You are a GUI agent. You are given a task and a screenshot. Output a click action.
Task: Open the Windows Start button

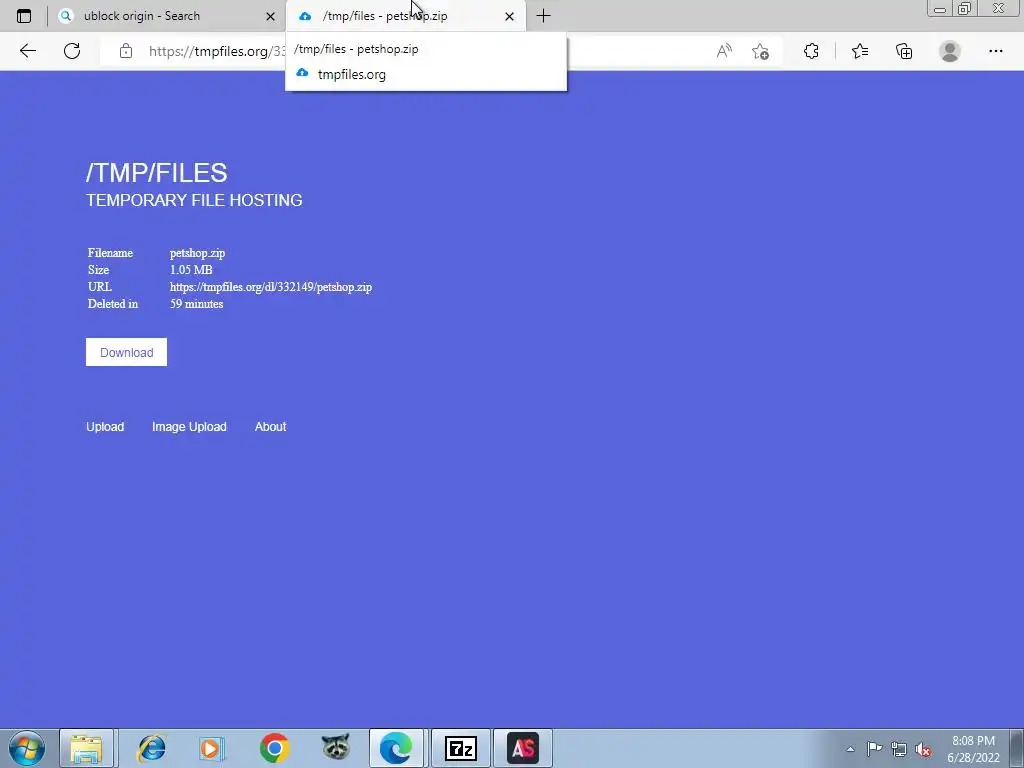click(x=27, y=748)
